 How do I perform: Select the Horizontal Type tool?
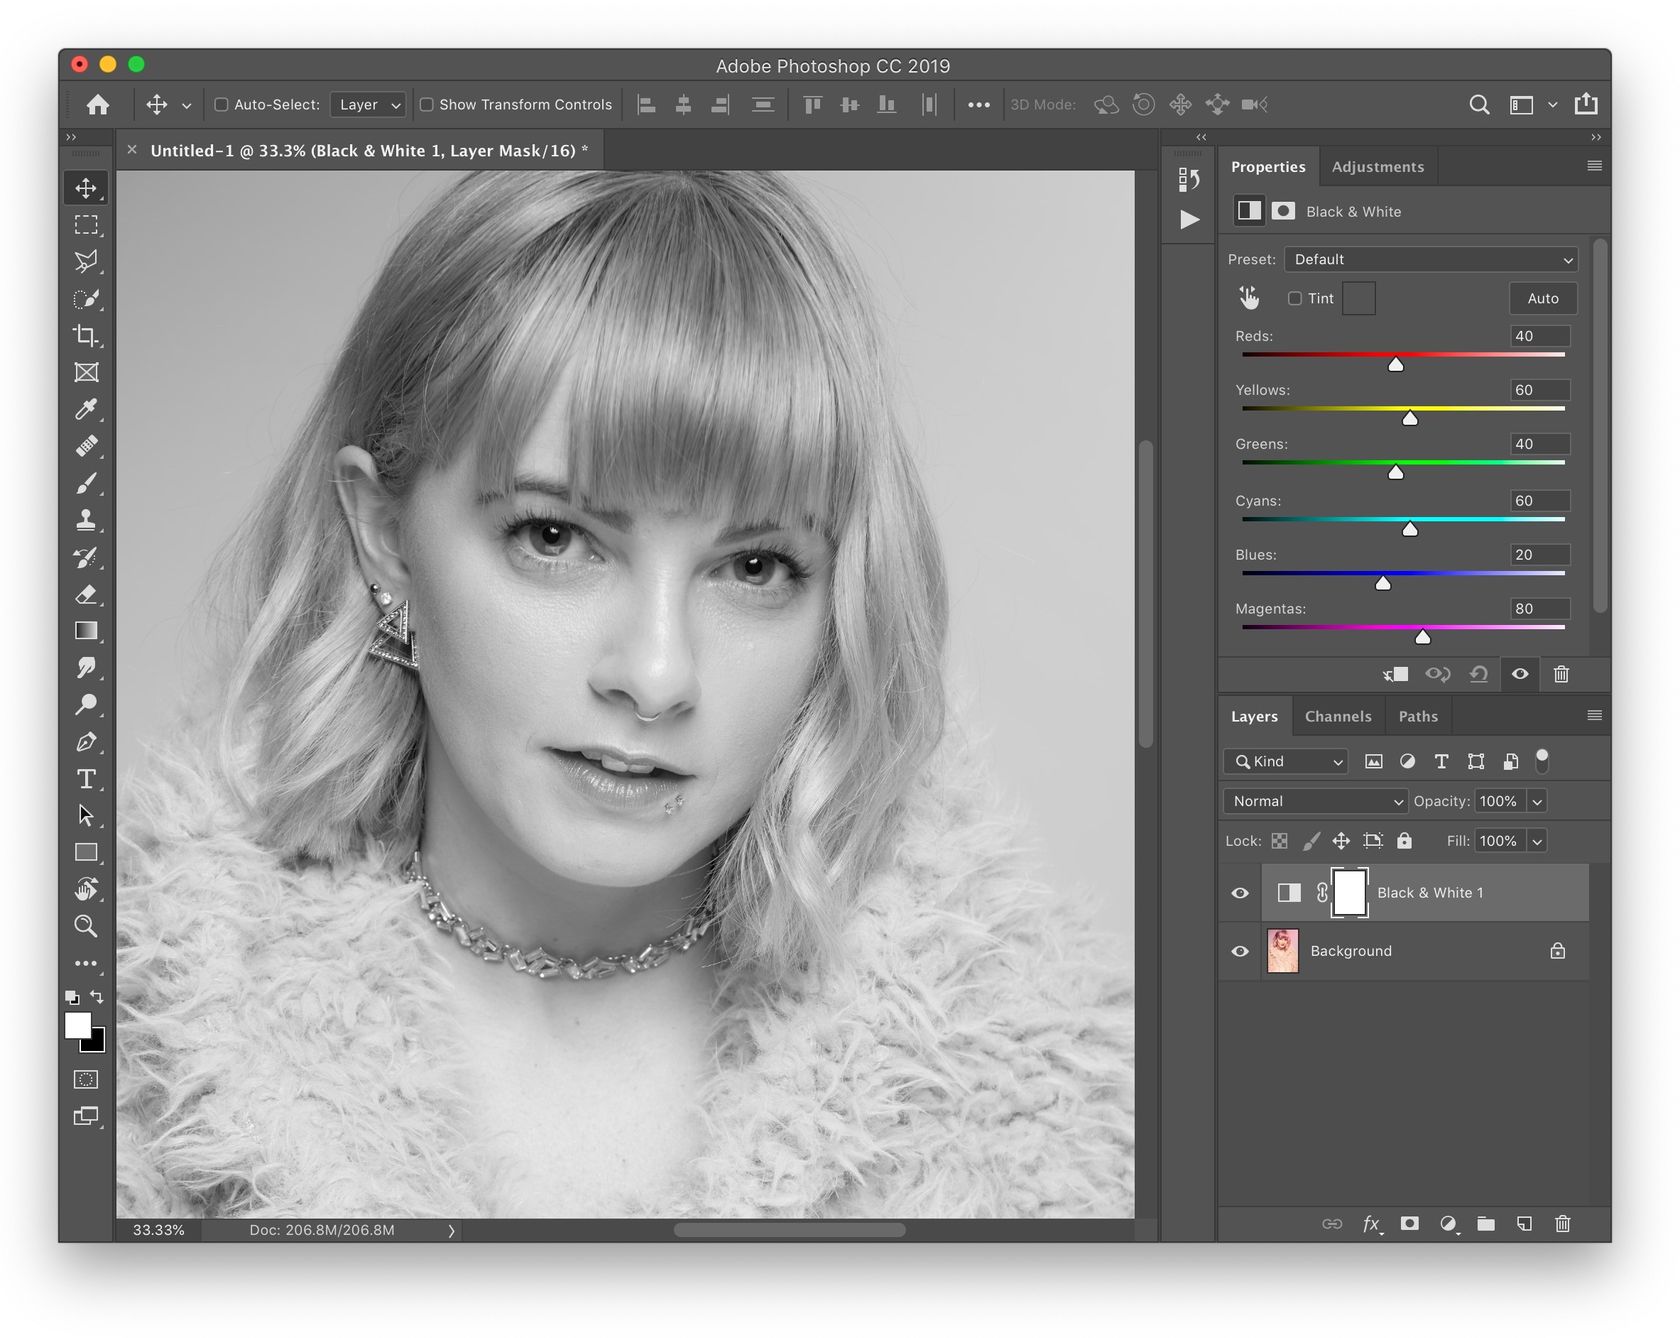pos(86,778)
